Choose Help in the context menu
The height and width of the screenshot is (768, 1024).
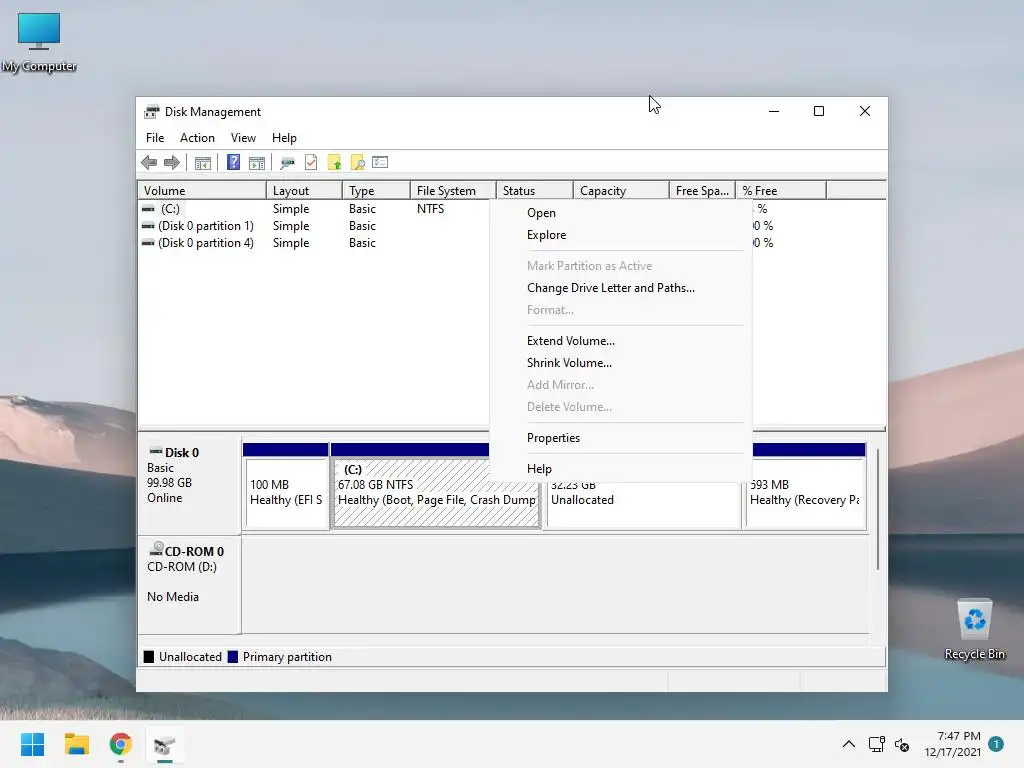[620, 469]
